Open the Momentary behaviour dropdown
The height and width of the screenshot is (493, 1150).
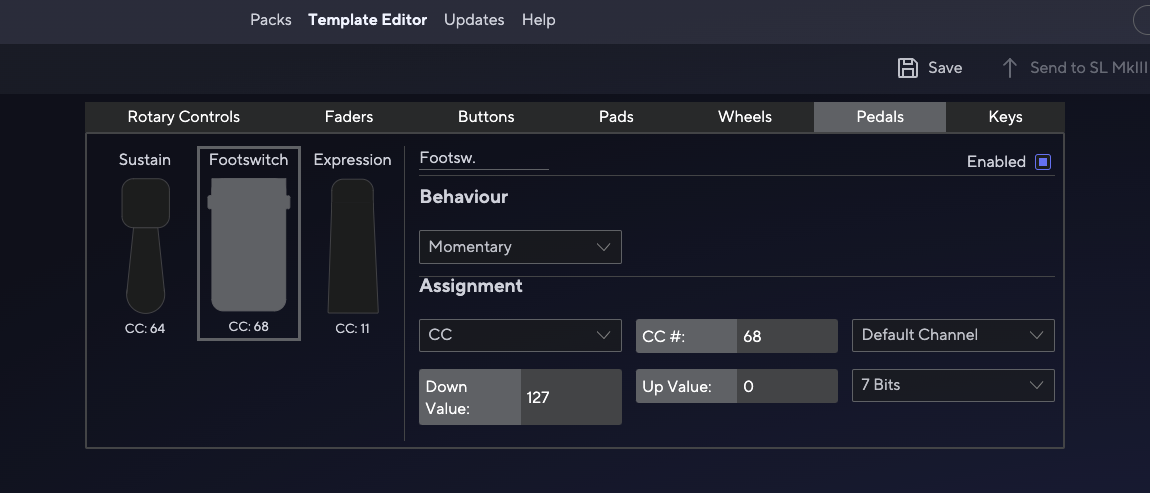pos(520,247)
